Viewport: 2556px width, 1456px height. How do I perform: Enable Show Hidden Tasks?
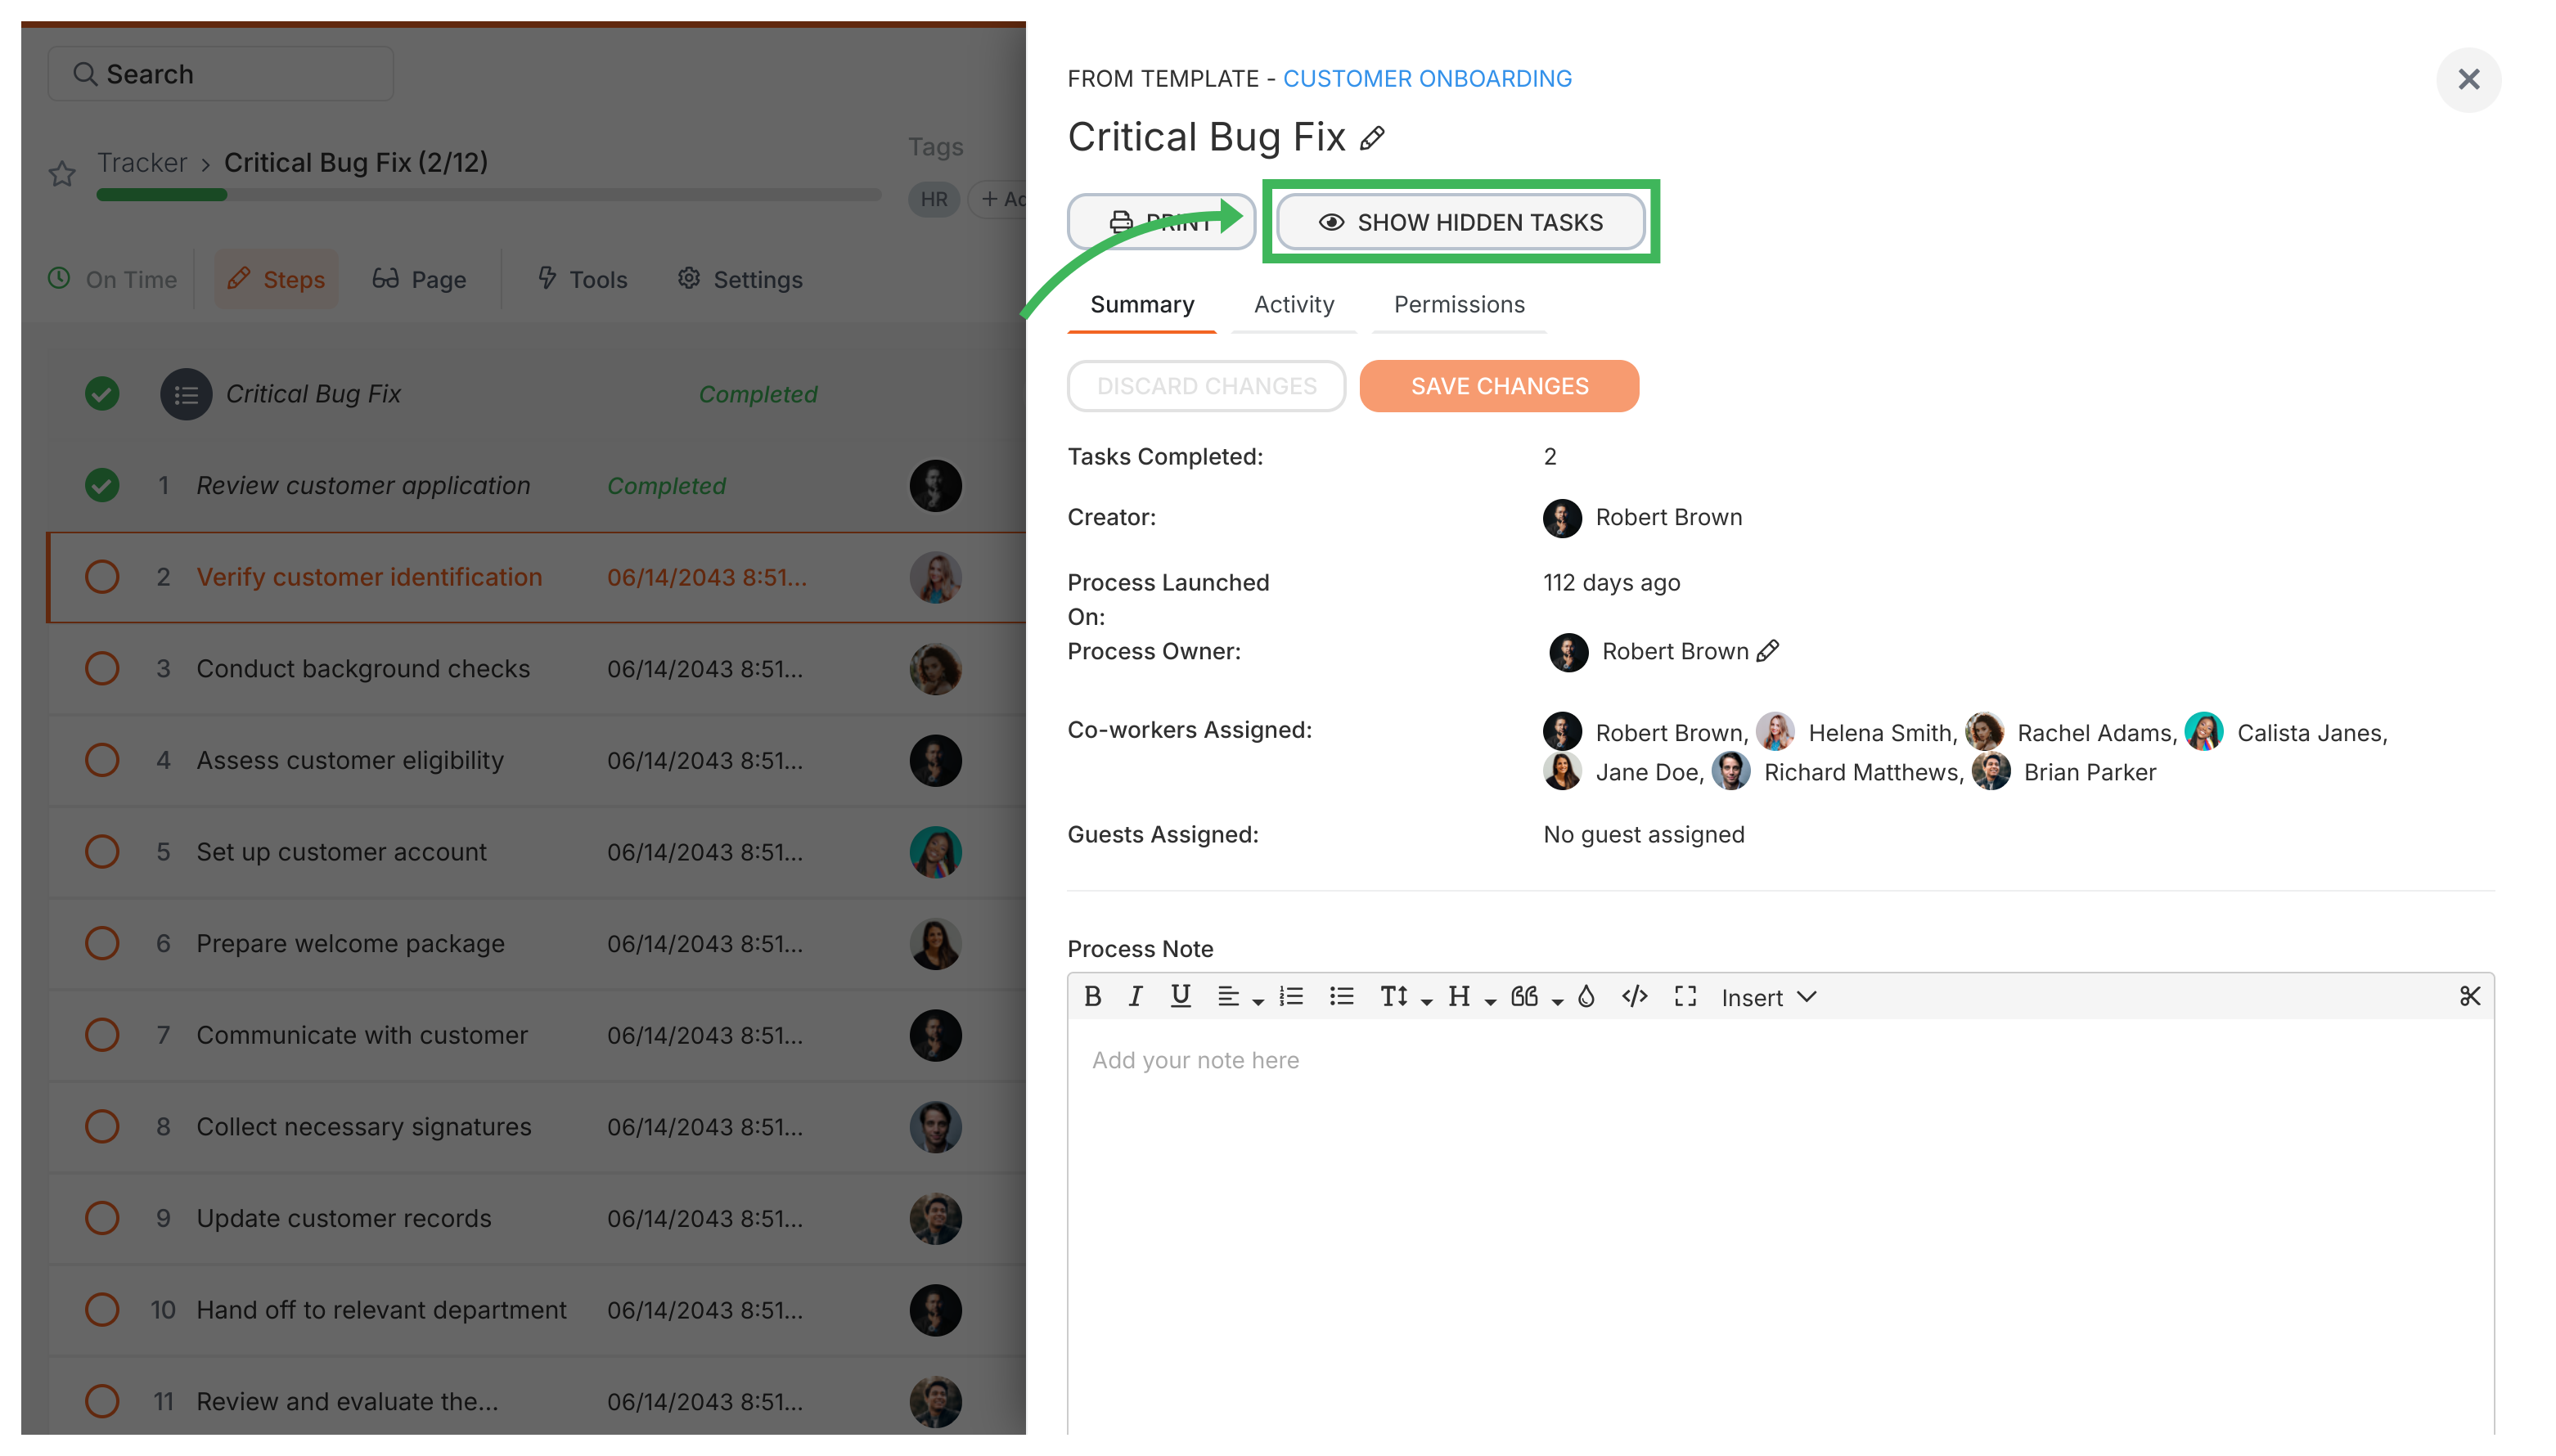1459,222
